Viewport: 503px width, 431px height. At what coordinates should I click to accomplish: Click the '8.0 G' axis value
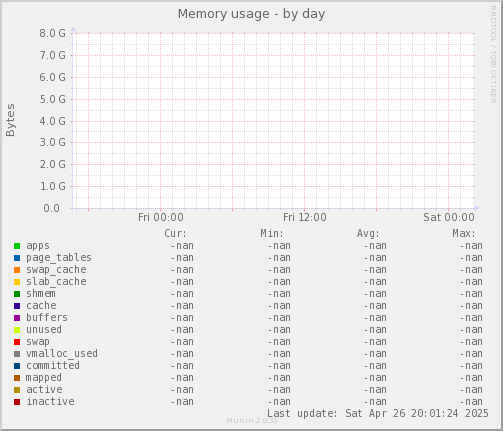click(53, 33)
